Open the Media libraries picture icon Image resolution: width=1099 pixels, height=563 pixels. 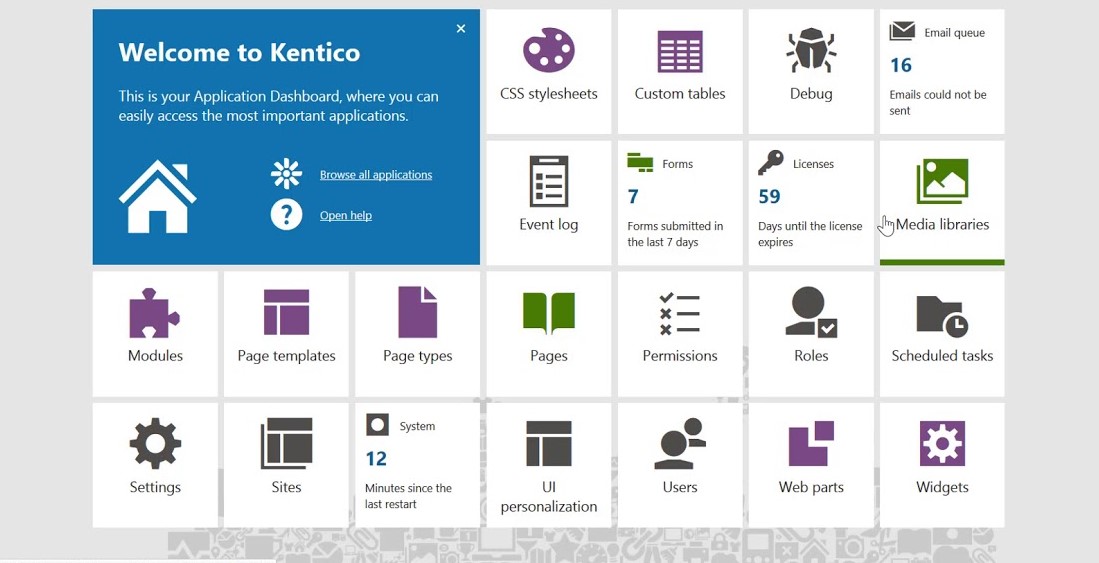pyautogui.click(x=942, y=182)
